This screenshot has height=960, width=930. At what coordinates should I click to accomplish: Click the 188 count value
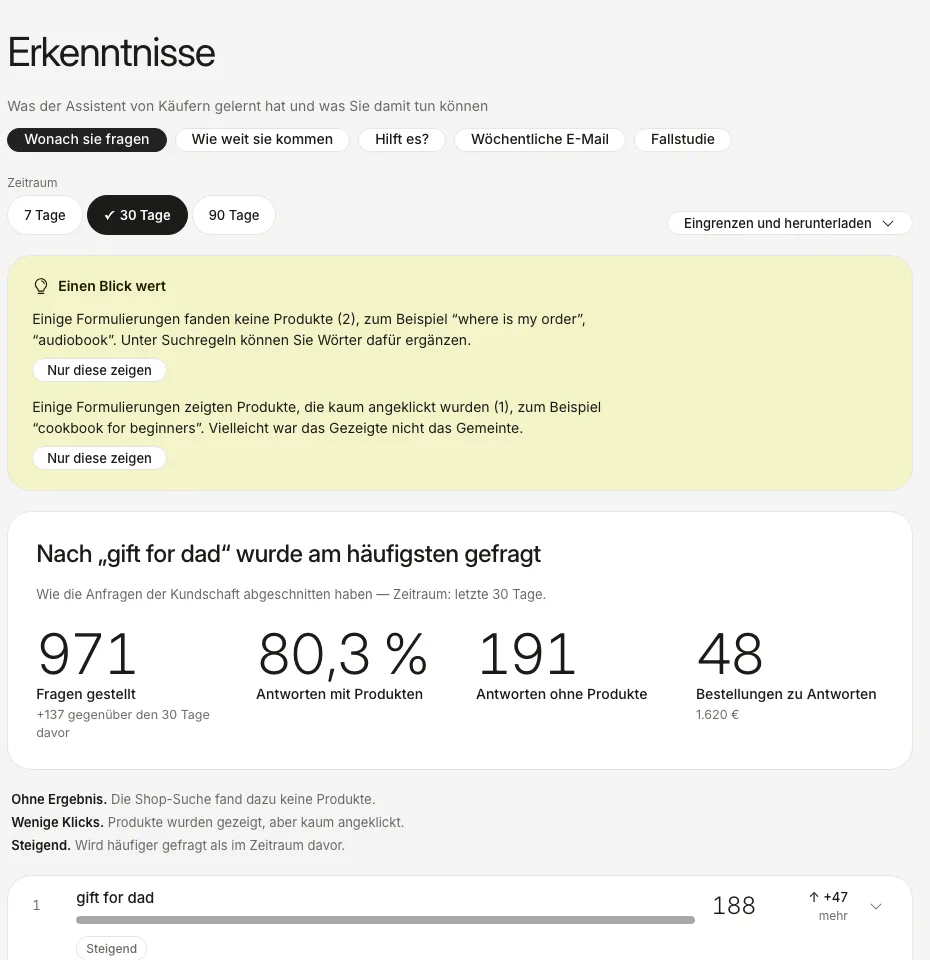[733, 906]
